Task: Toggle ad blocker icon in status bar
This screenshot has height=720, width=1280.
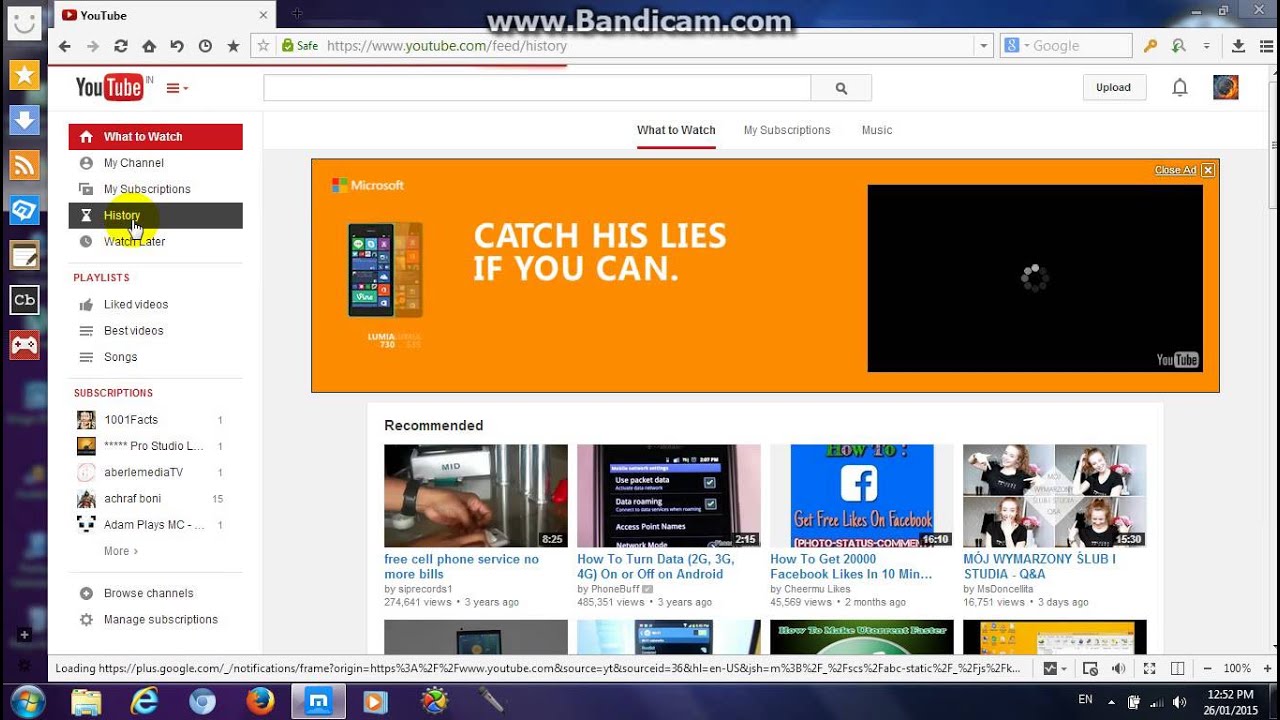Action: pos(1091,668)
